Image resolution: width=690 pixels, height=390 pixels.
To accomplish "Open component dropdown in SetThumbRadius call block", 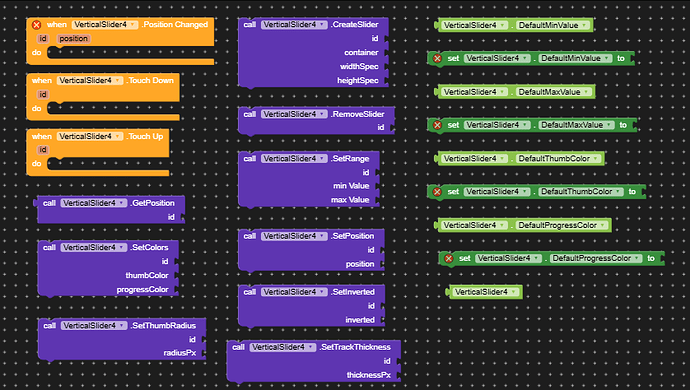I will [94, 326].
